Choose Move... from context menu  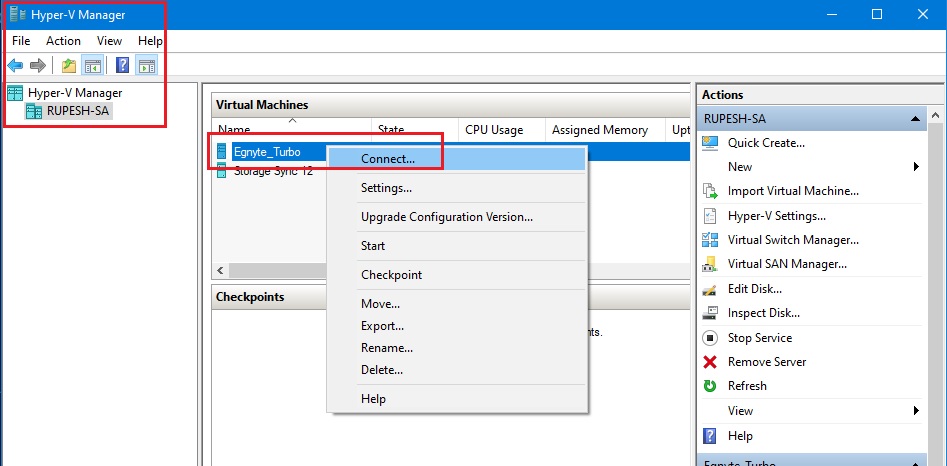click(x=457, y=304)
